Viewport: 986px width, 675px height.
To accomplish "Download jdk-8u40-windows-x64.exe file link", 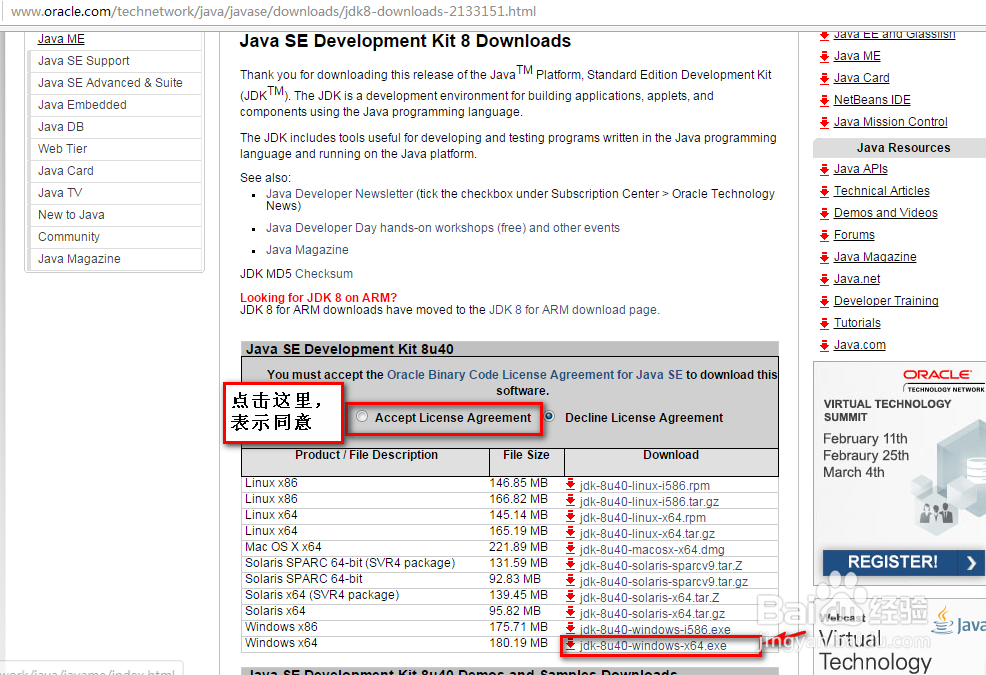I will click(x=653, y=646).
